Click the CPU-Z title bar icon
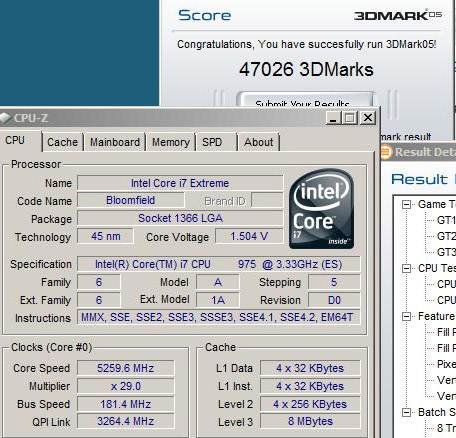The image size is (456, 438). (x=5, y=118)
